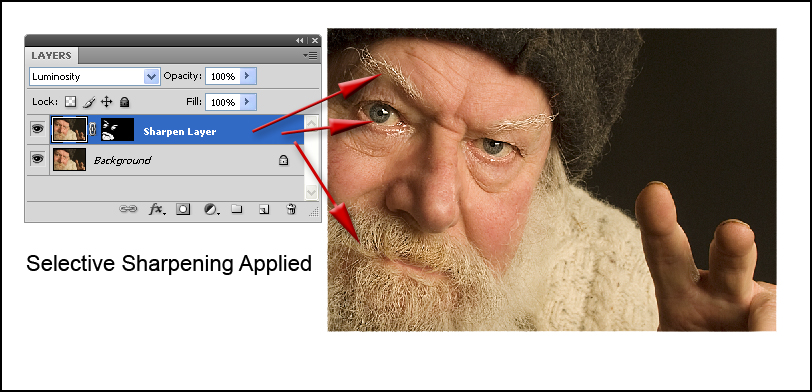Enable lock transparent pixels
Image resolution: width=812 pixels, height=392 pixels.
point(71,102)
